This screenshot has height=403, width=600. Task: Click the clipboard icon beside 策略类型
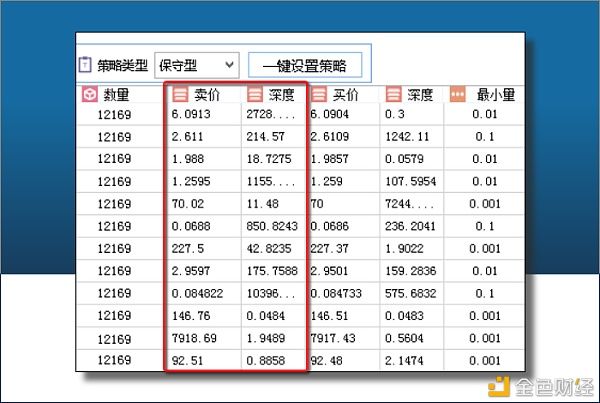[85, 64]
